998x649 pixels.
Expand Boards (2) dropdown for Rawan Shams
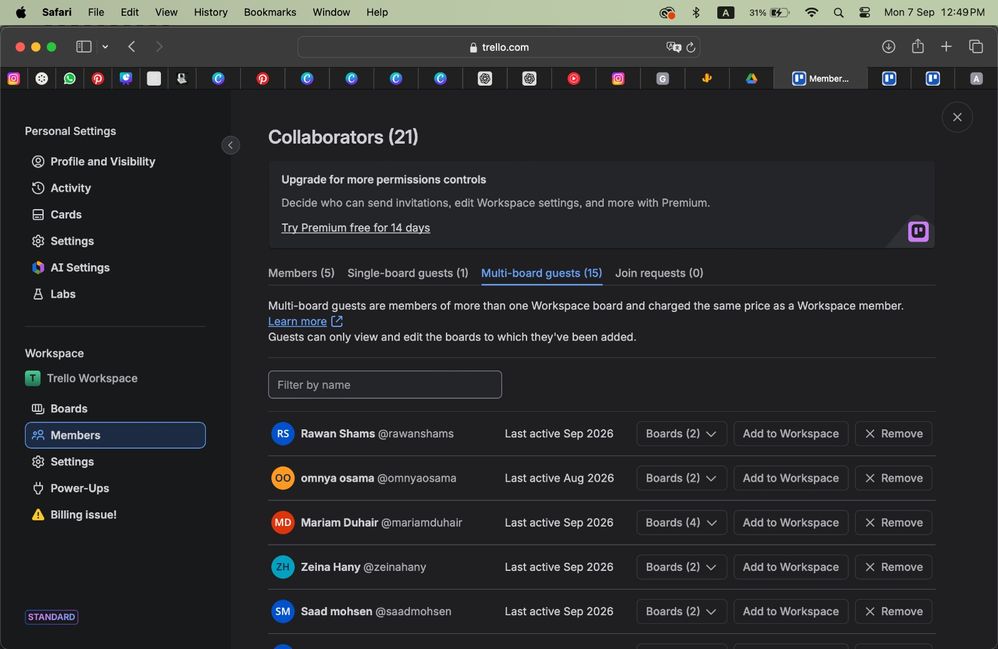pos(681,434)
